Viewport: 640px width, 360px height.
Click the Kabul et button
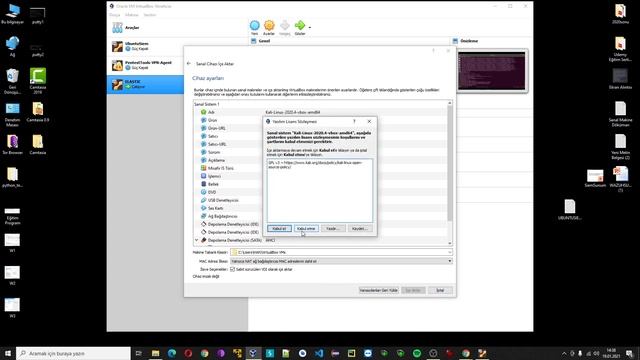(x=279, y=229)
